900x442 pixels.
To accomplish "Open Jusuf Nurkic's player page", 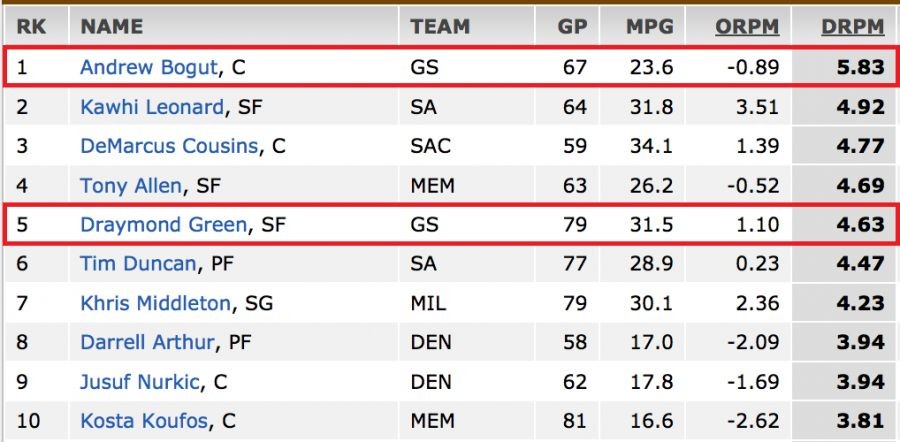I will click(x=141, y=381).
